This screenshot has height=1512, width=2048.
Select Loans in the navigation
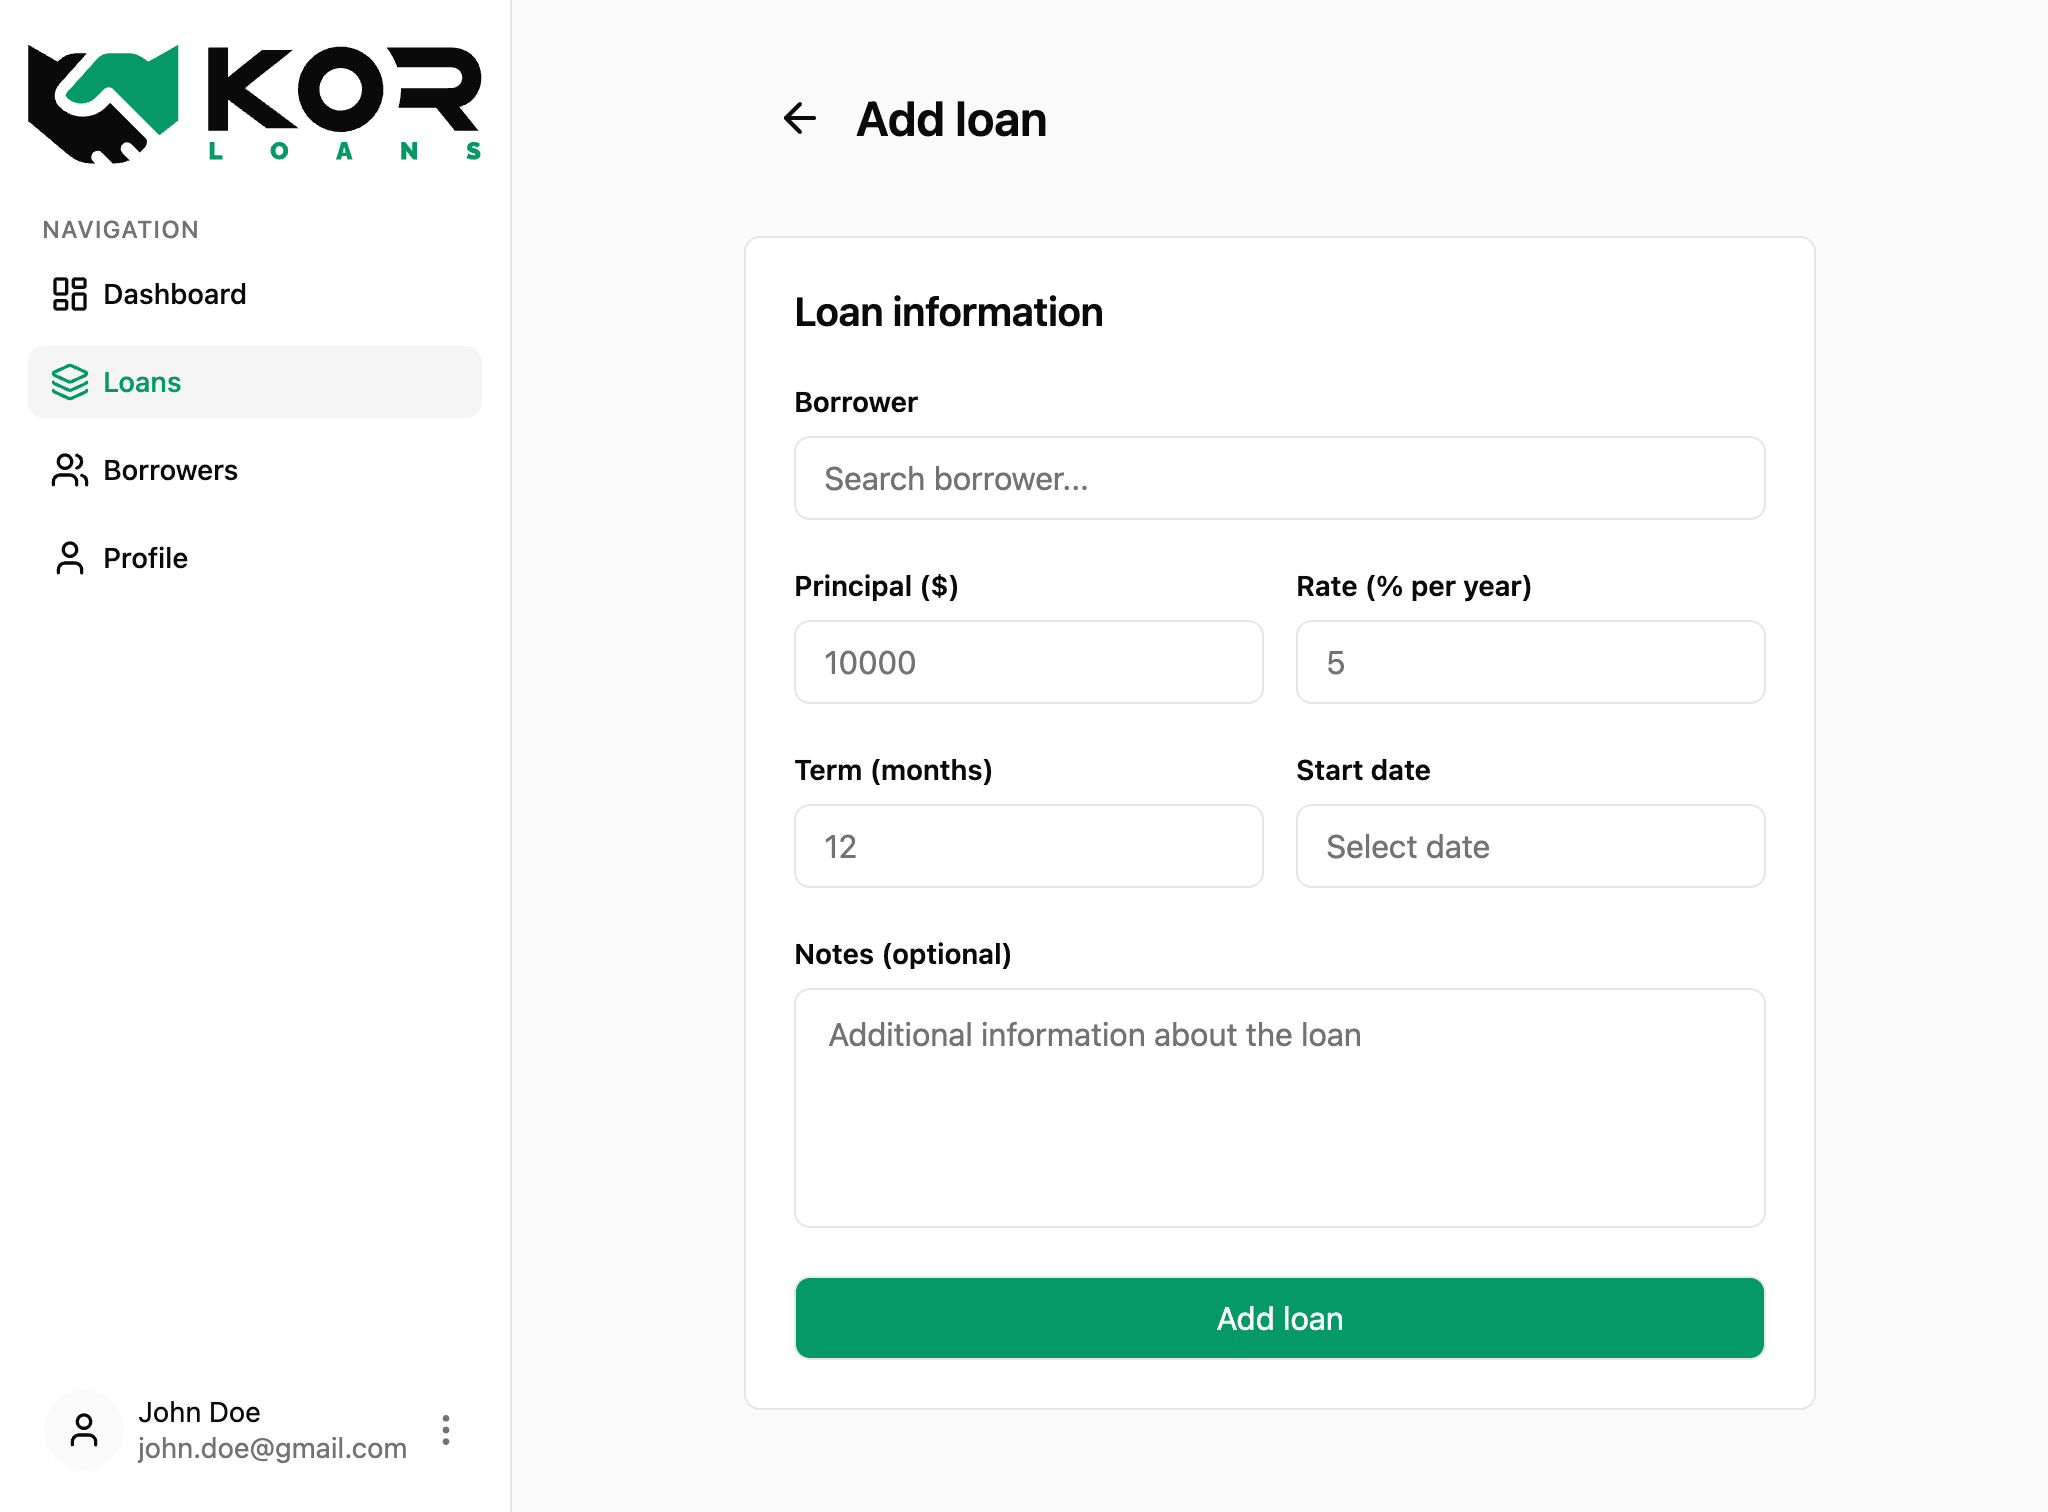[x=141, y=382]
